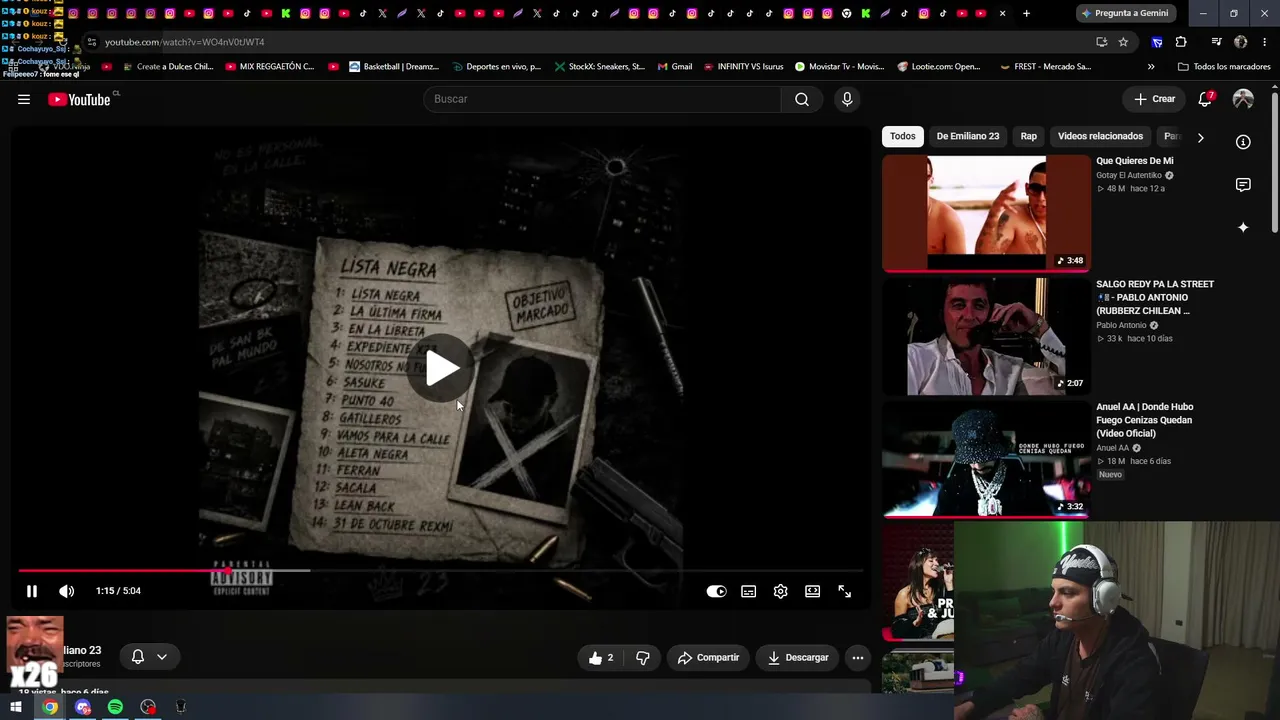Click the Crear button
Viewport: 1280px width, 720px height.
pos(1155,99)
